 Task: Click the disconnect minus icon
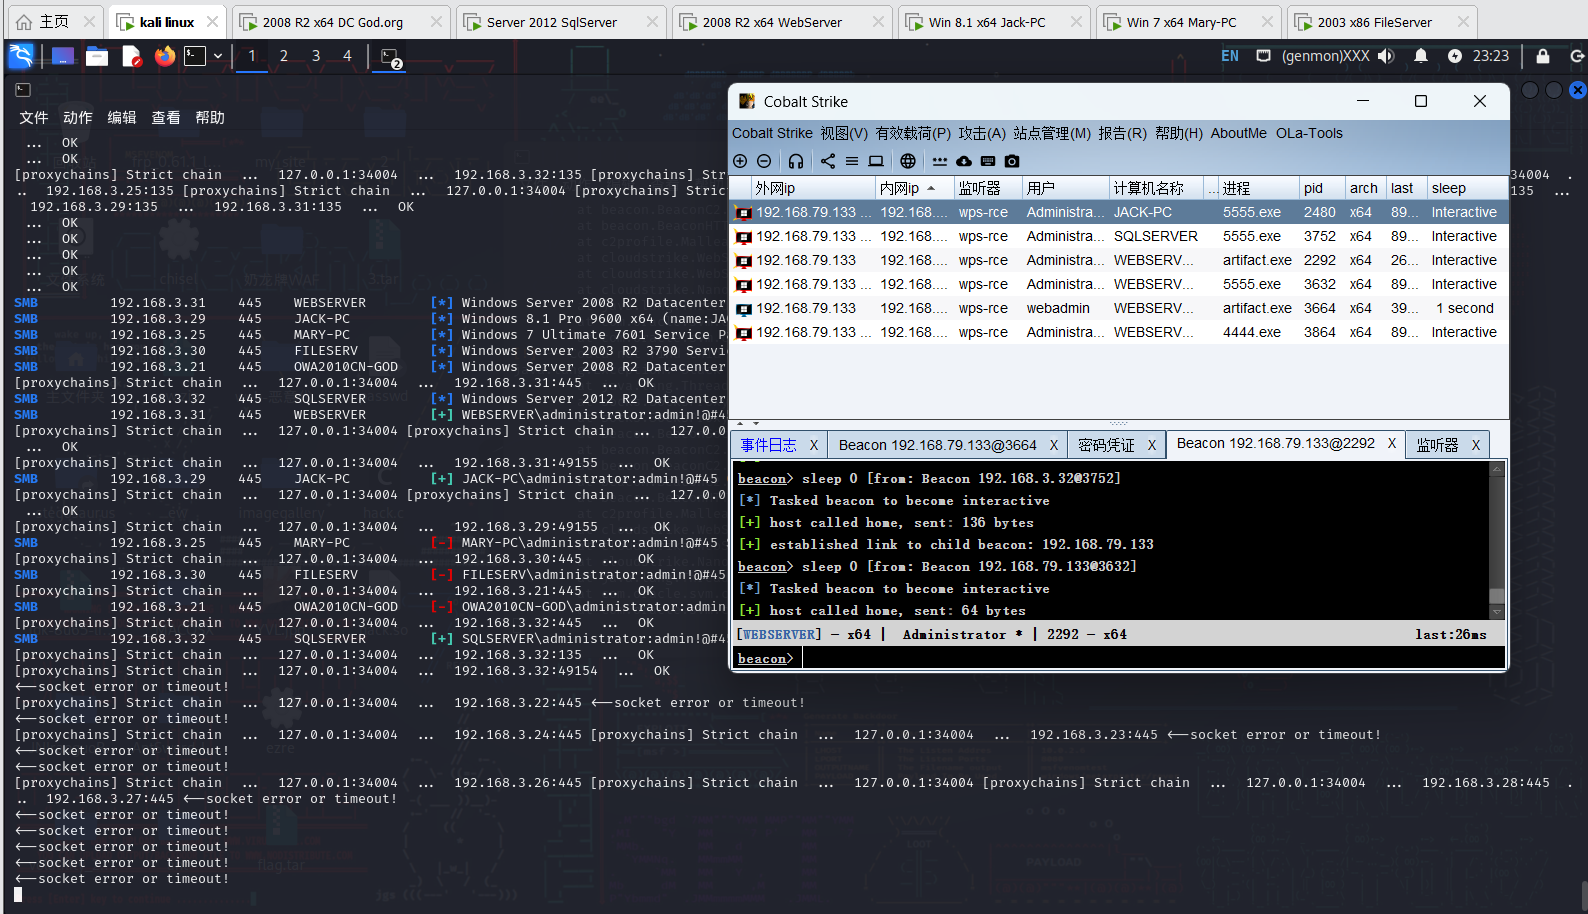click(x=764, y=161)
